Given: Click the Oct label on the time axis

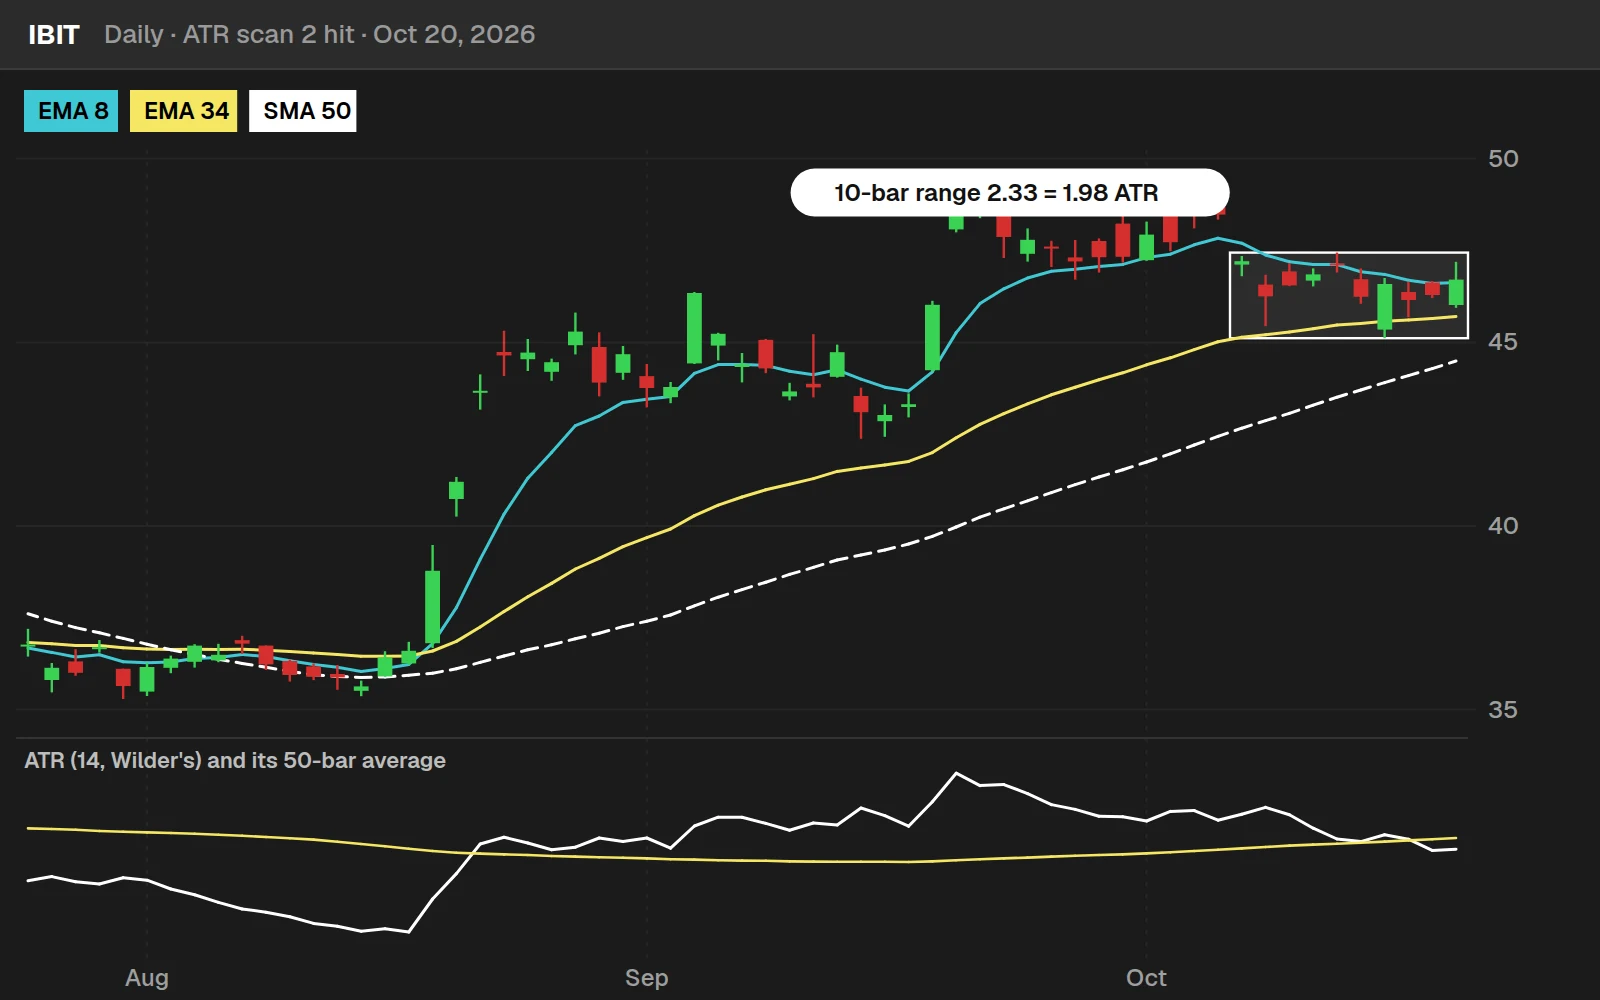Looking at the screenshot, I should (1146, 978).
